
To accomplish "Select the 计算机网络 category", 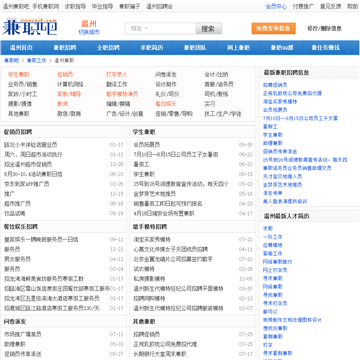I will point(70,84).
